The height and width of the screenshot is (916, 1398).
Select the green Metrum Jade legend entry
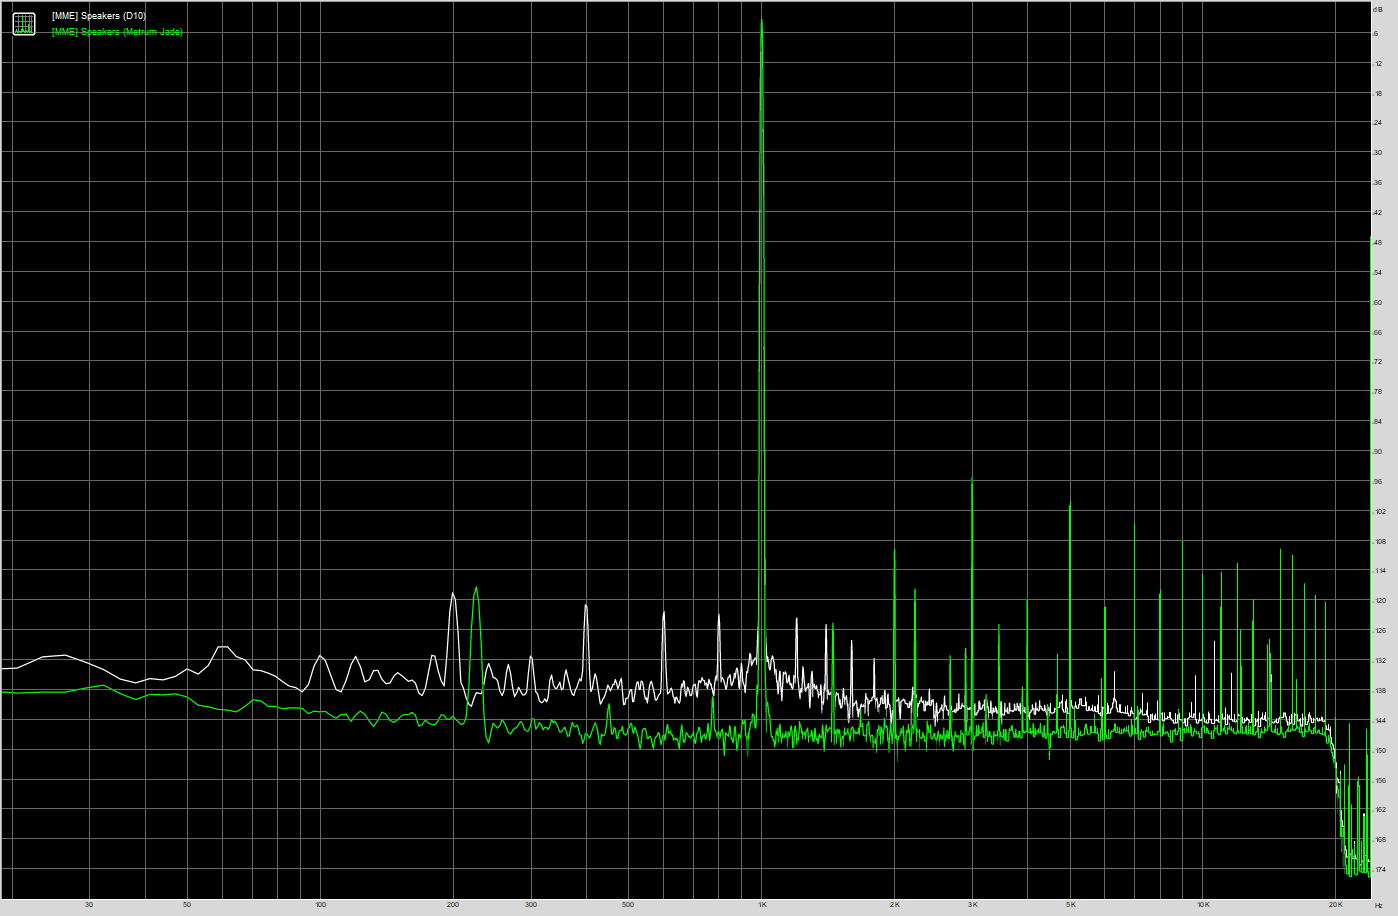117,32
